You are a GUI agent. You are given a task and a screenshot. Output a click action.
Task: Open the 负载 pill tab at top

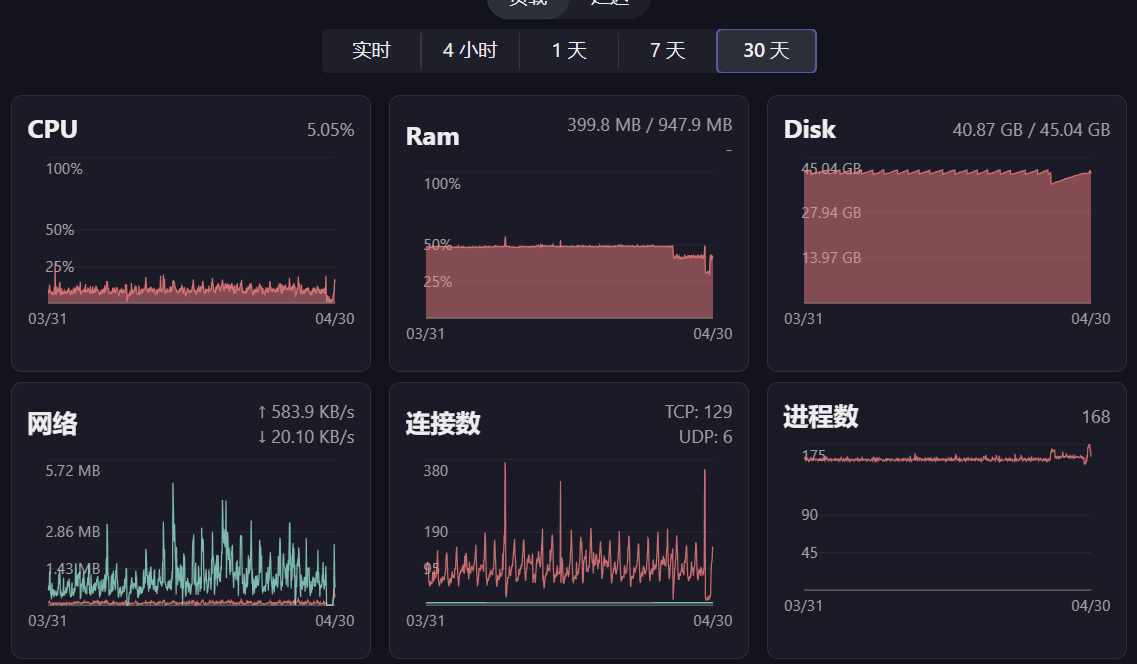point(528,3)
